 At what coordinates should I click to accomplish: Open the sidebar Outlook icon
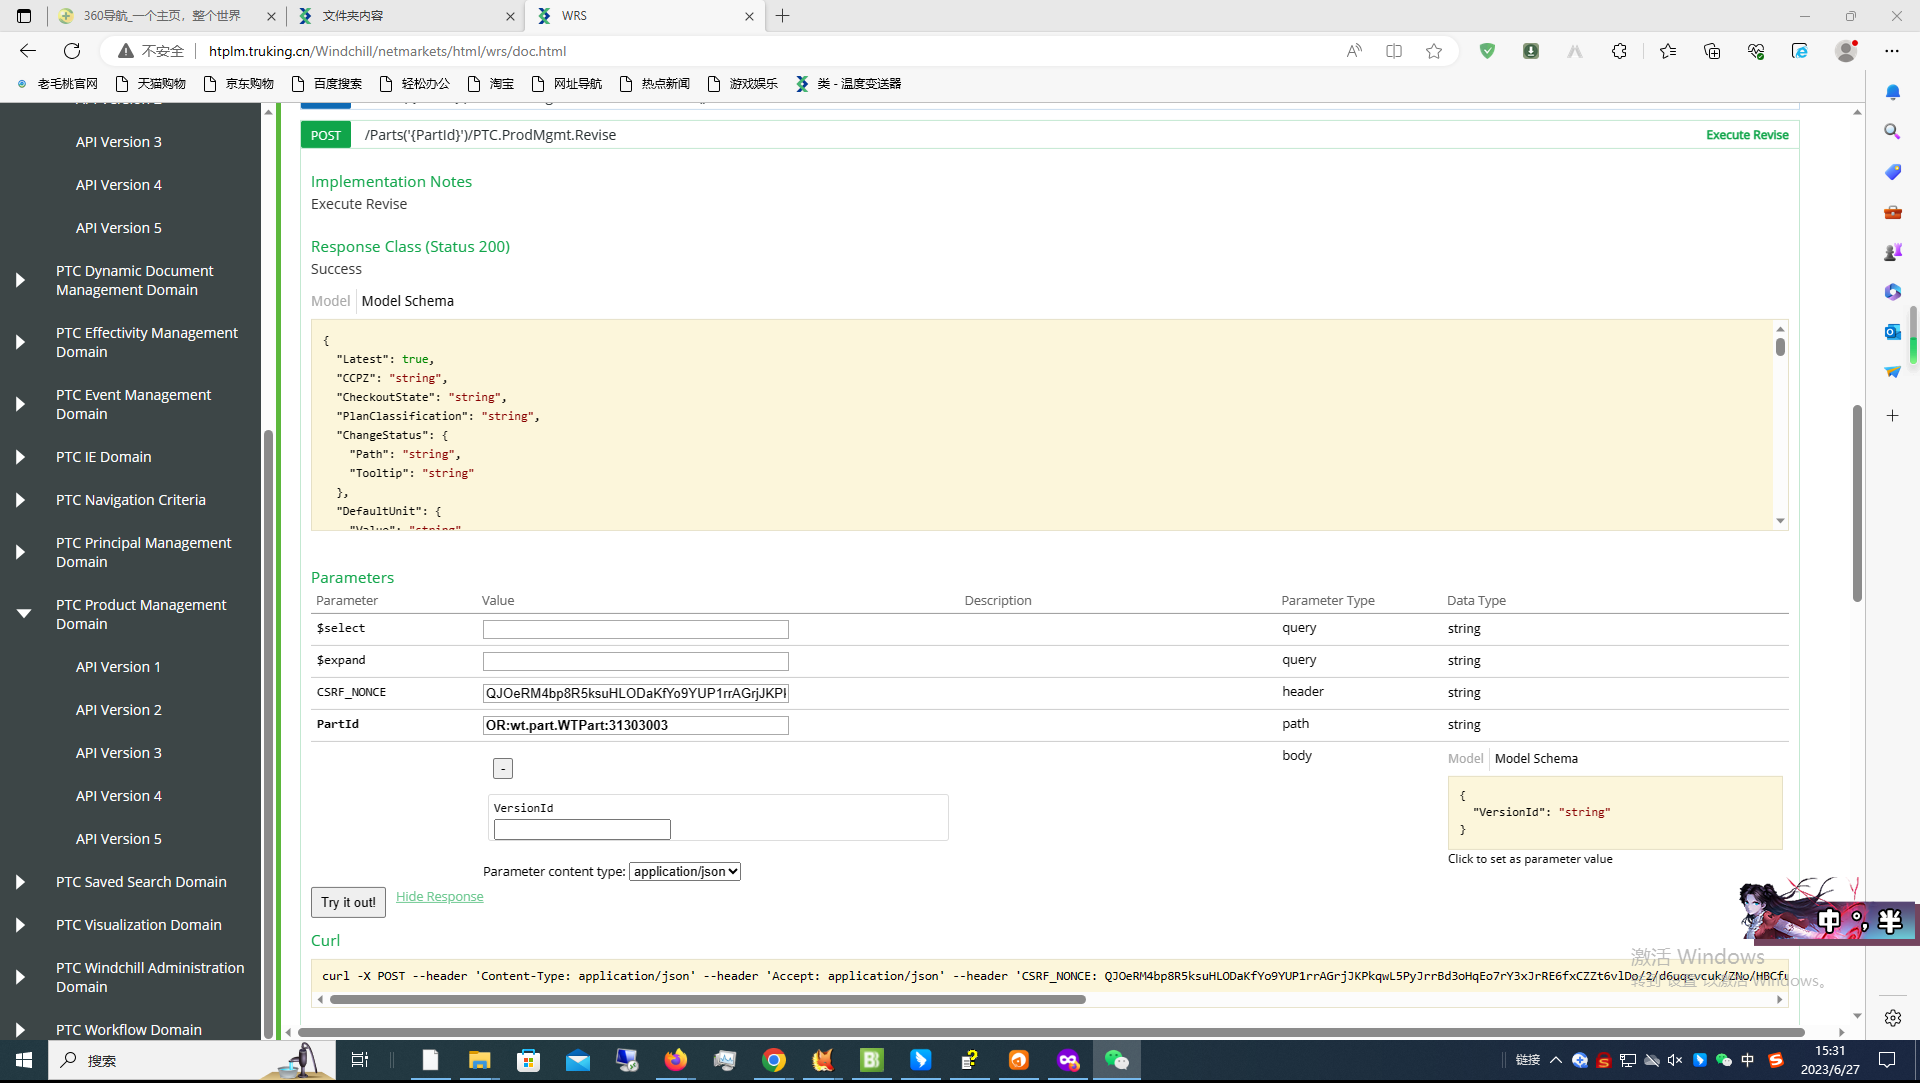1893,332
